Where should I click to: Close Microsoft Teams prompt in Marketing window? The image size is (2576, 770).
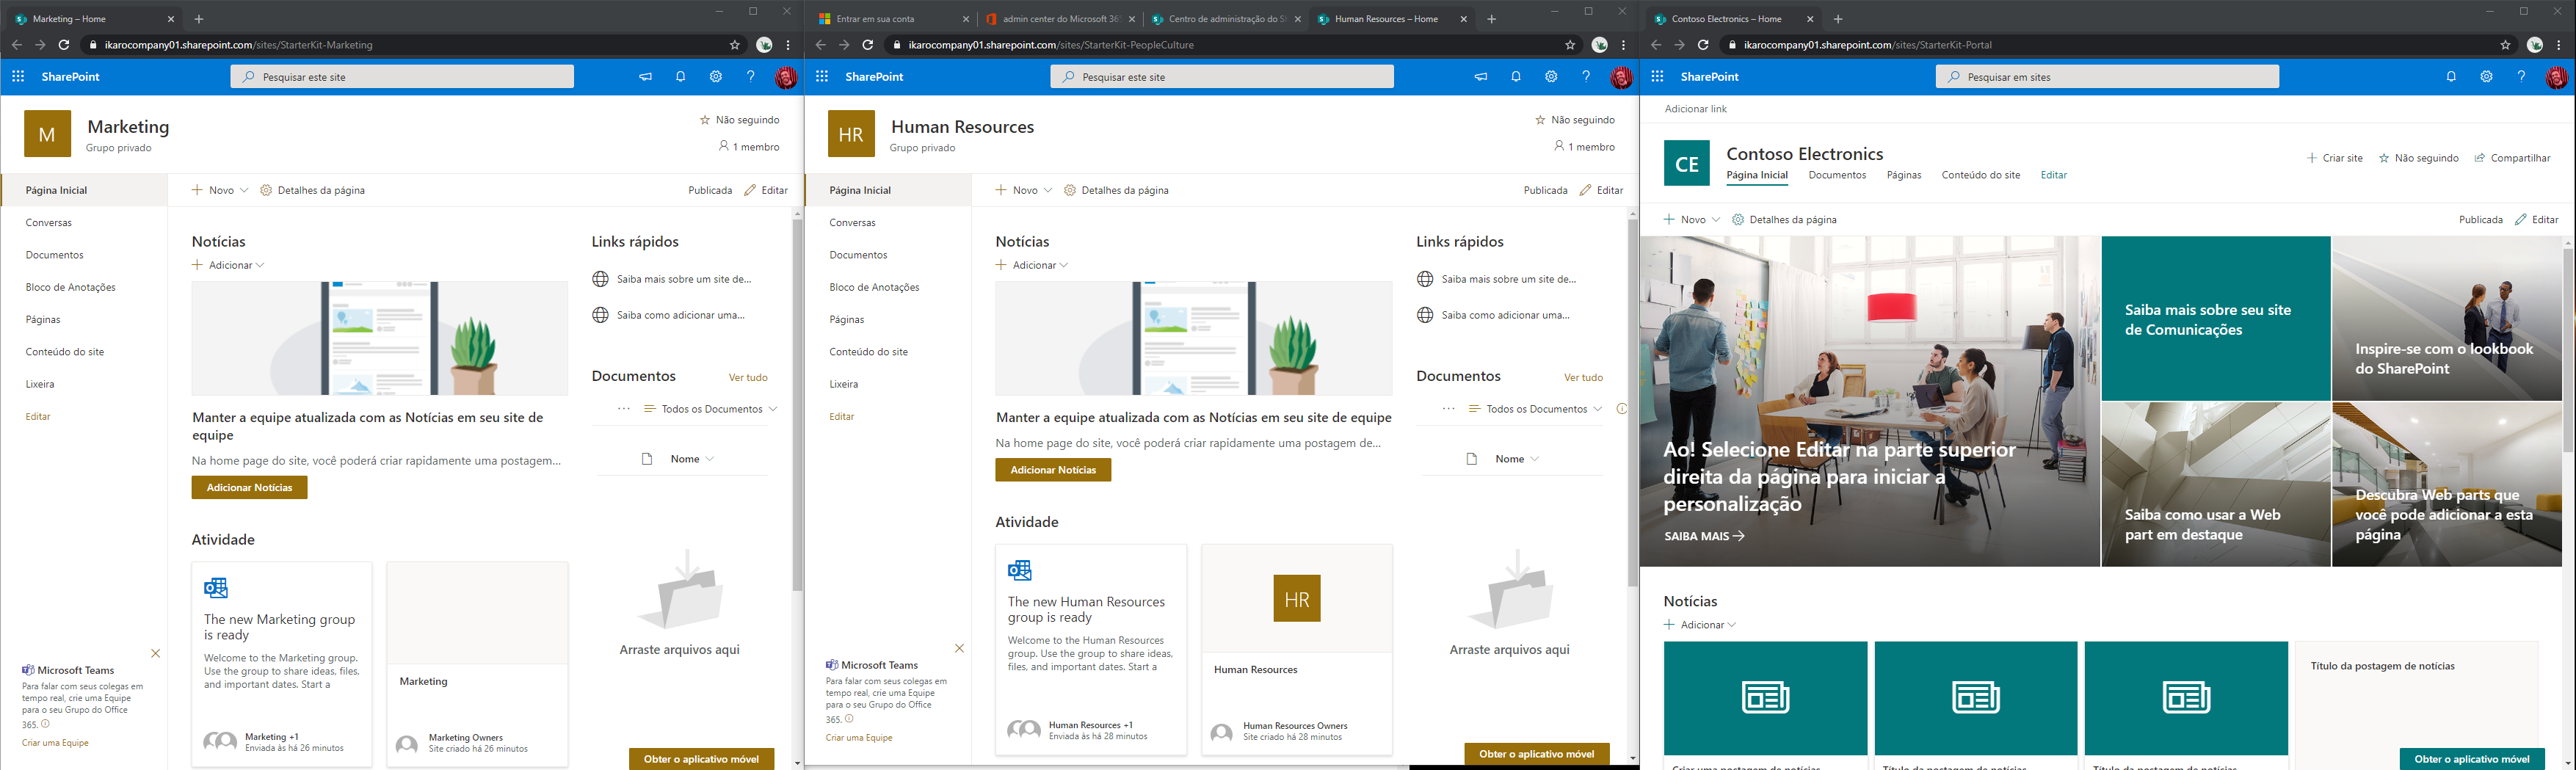[x=155, y=654]
